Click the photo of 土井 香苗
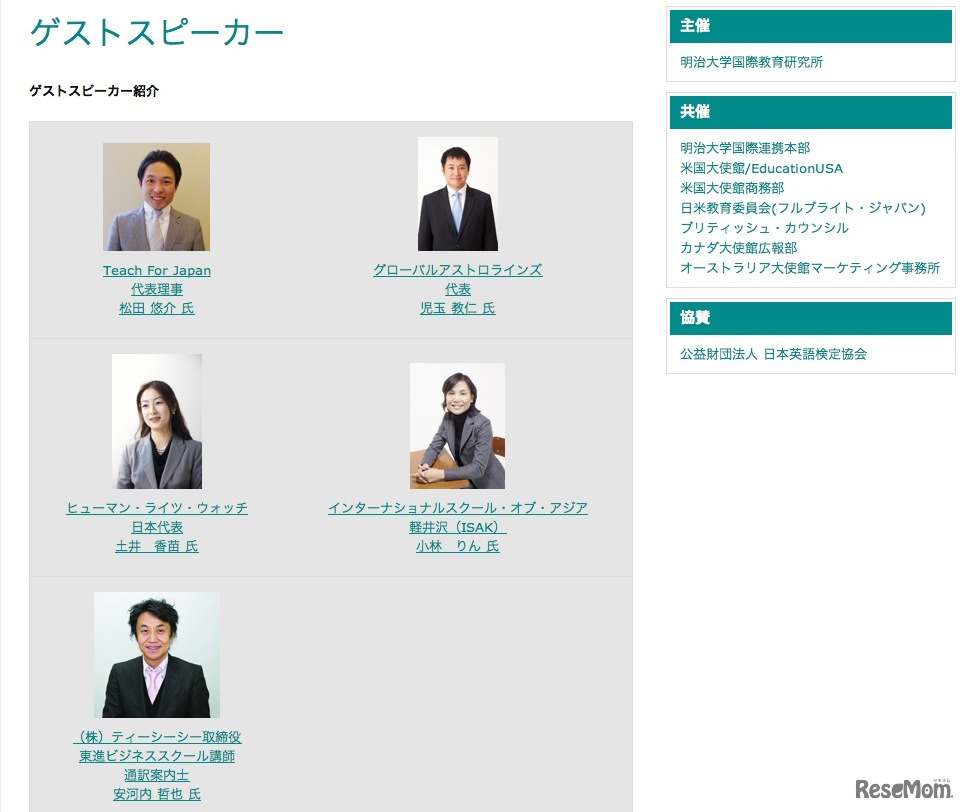This screenshot has width=966, height=812. [157, 421]
